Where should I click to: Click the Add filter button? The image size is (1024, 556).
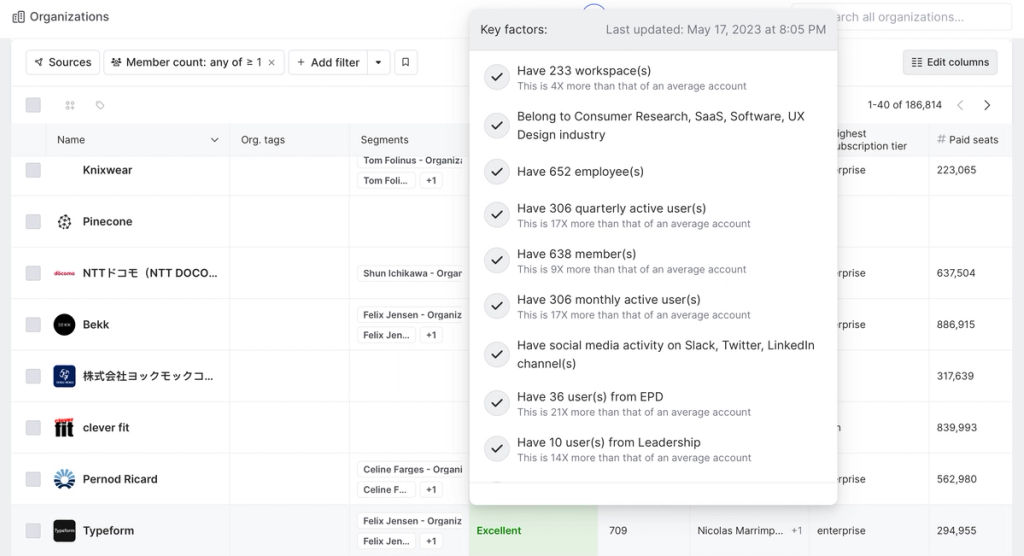tap(328, 62)
